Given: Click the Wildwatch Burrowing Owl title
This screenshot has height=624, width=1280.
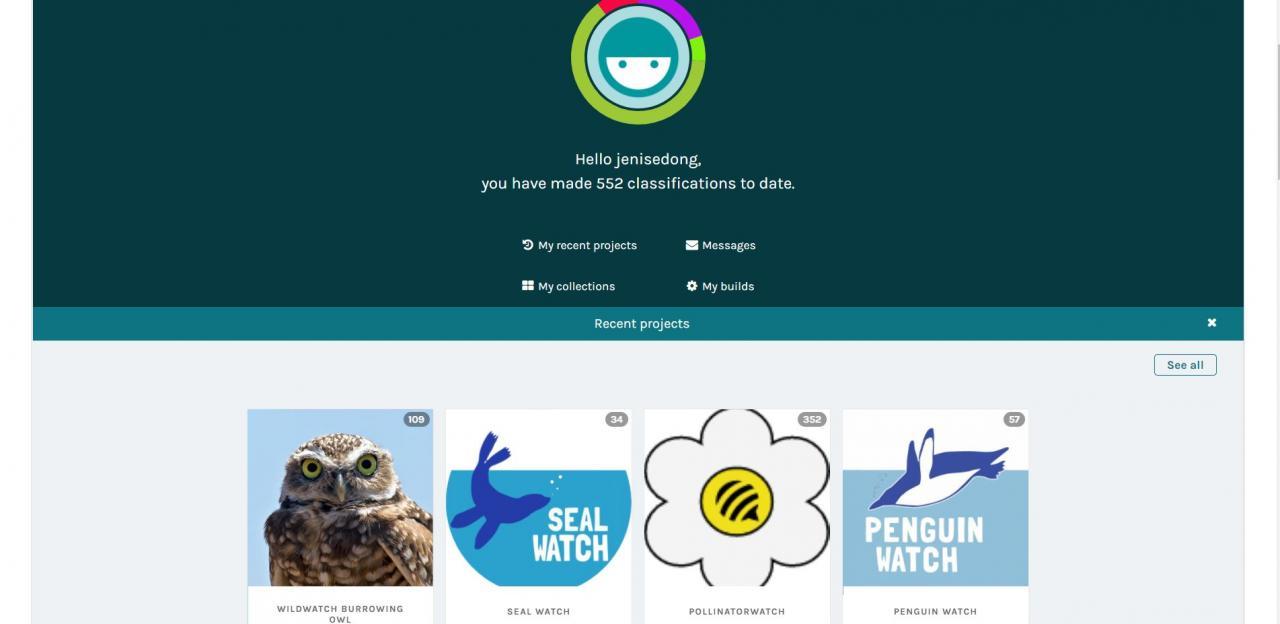Looking at the screenshot, I should click(340, 614).
